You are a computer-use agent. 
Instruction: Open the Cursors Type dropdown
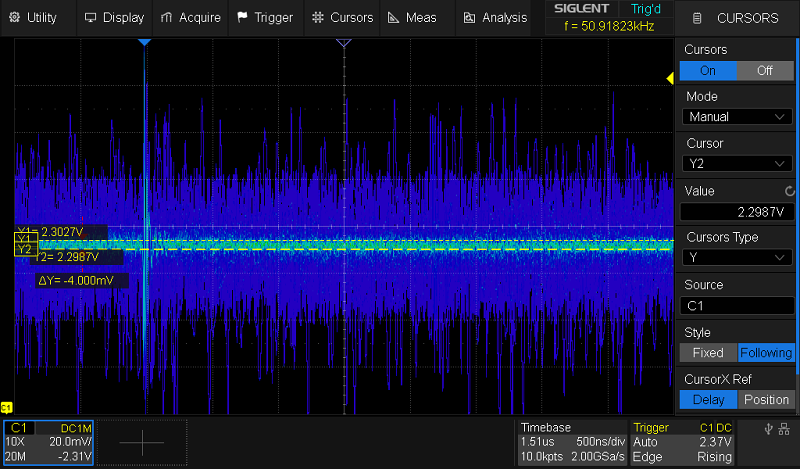pos(737,258)
